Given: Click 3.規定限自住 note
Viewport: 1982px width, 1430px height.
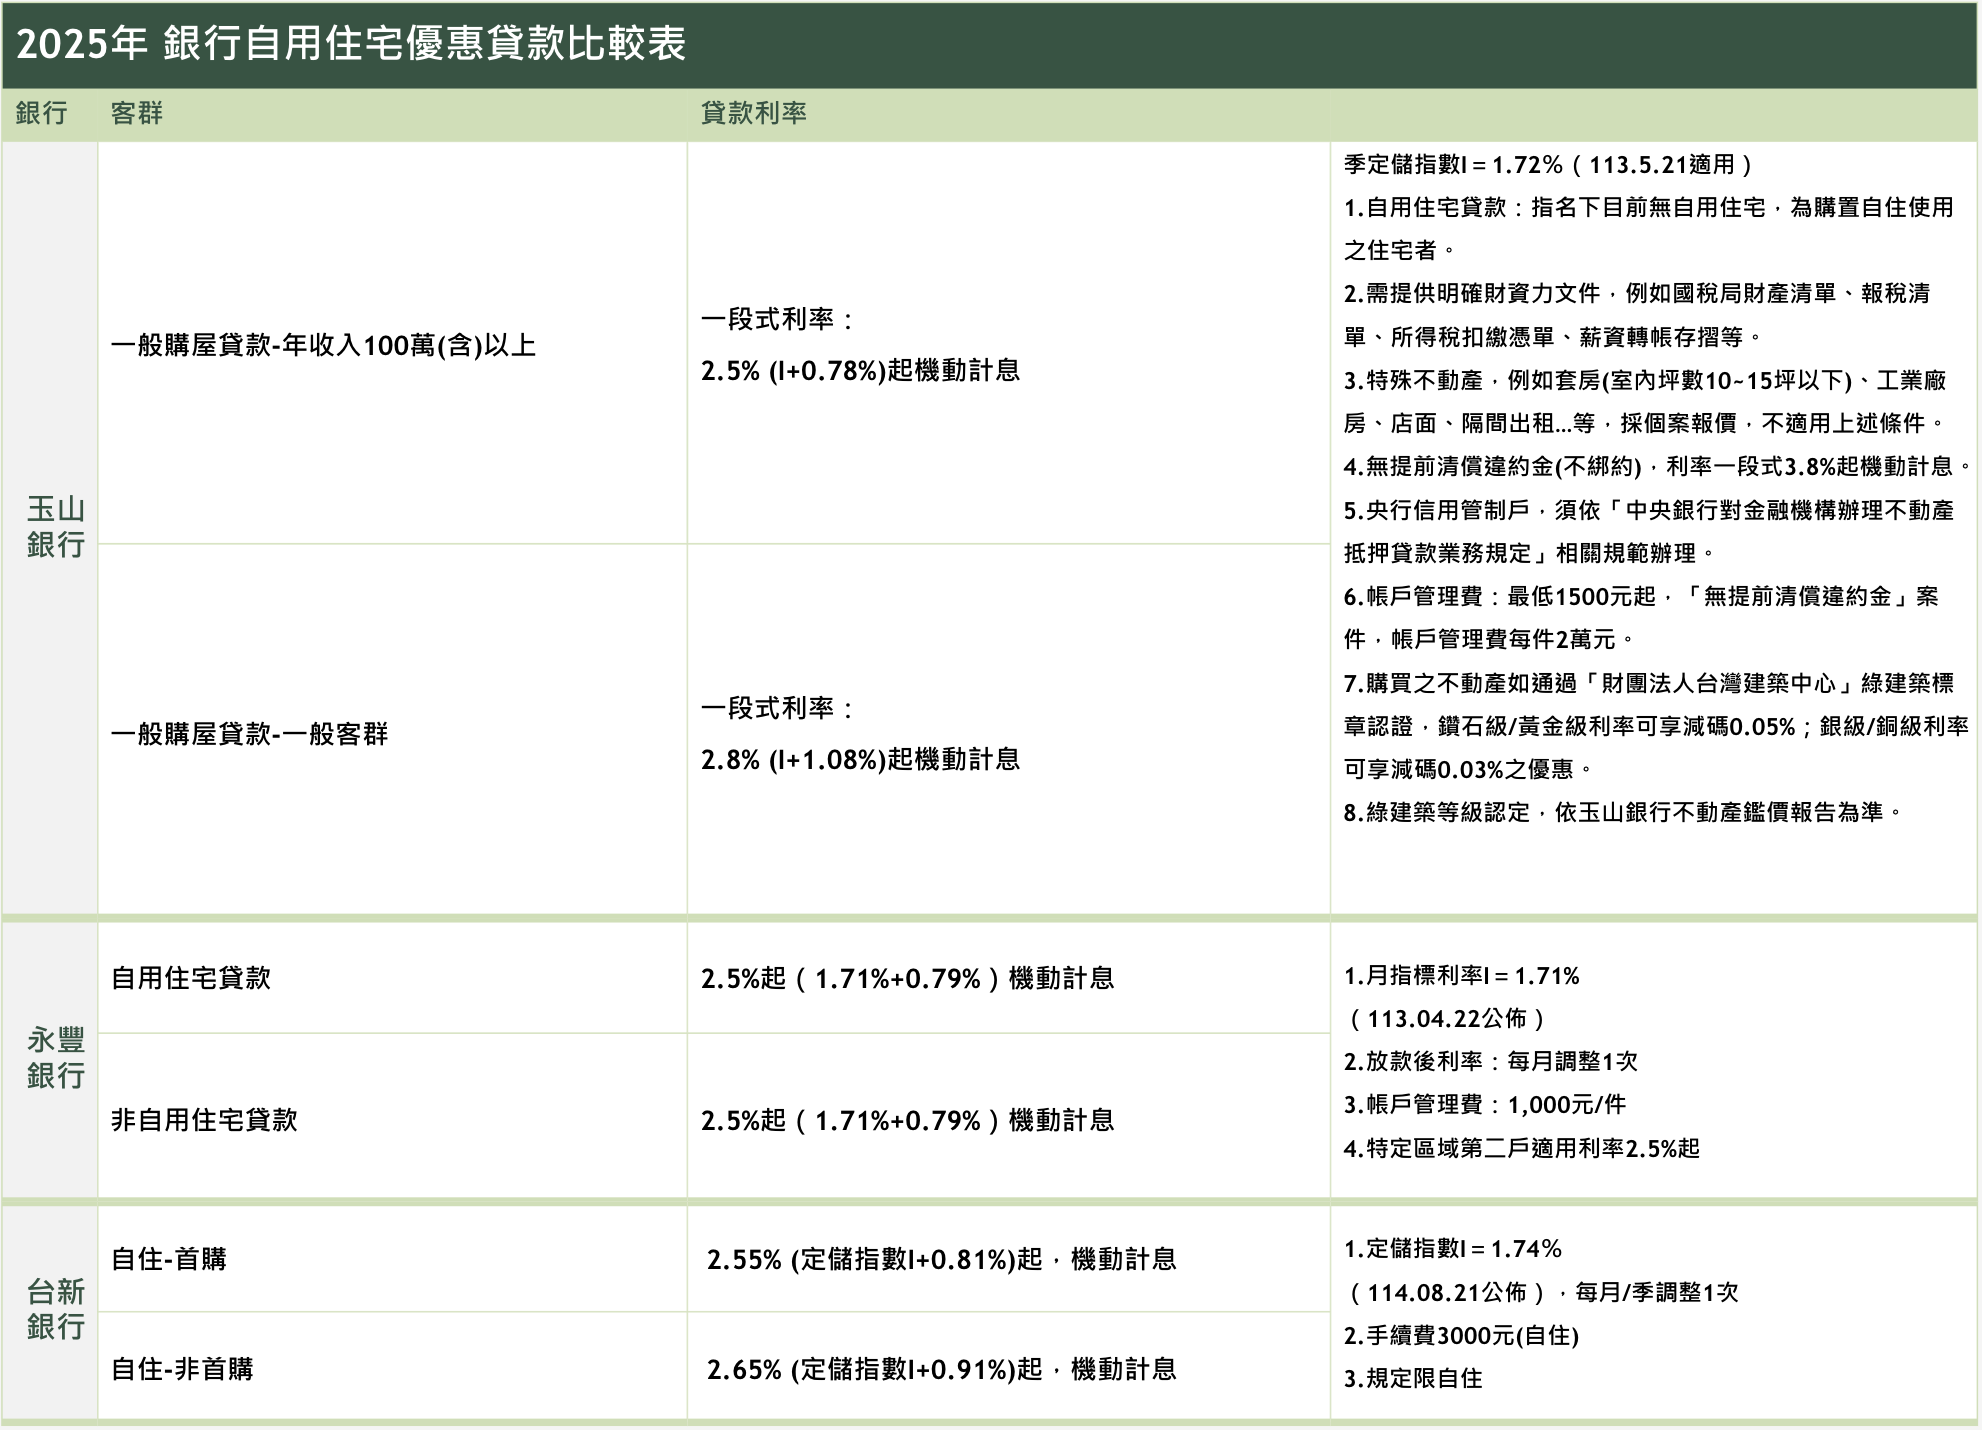Looking at the screenshot, I should pyautogui.click(x=1413, y=1378).
